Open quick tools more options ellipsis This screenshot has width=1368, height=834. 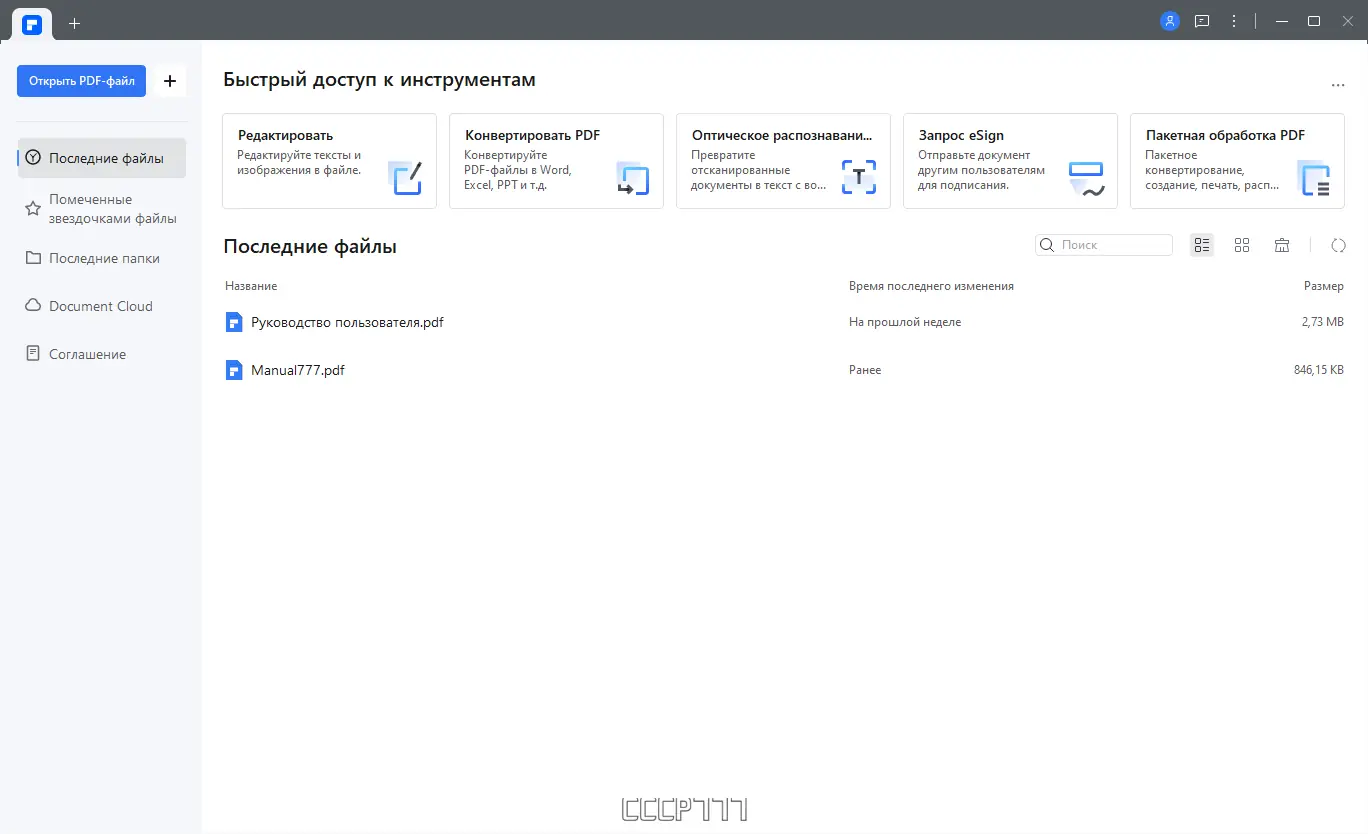(1338, 86)
